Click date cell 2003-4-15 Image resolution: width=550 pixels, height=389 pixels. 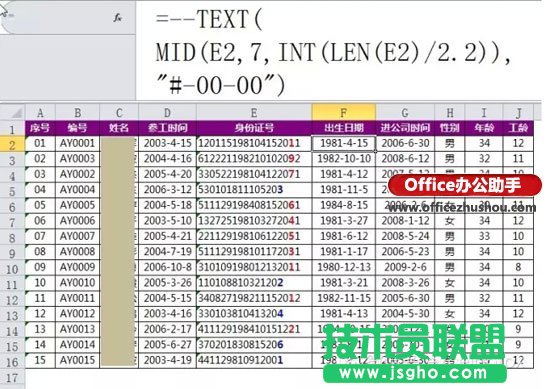point(167,143)
